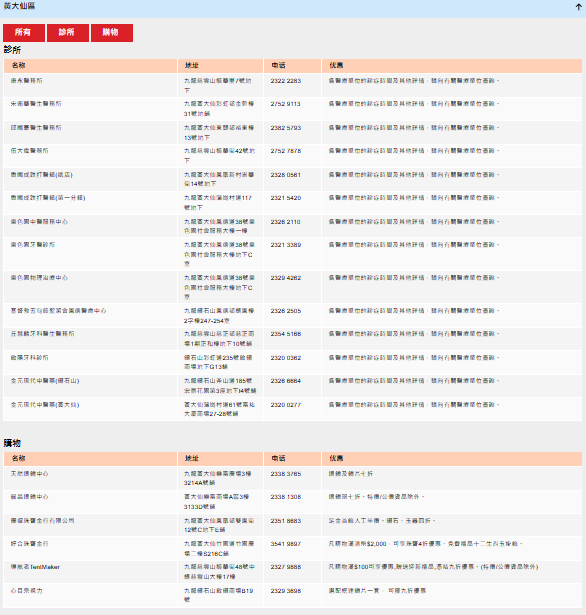Click the address containing B19 in the shopping table
This screenshot has width=586, height=615.
[218, 595]
